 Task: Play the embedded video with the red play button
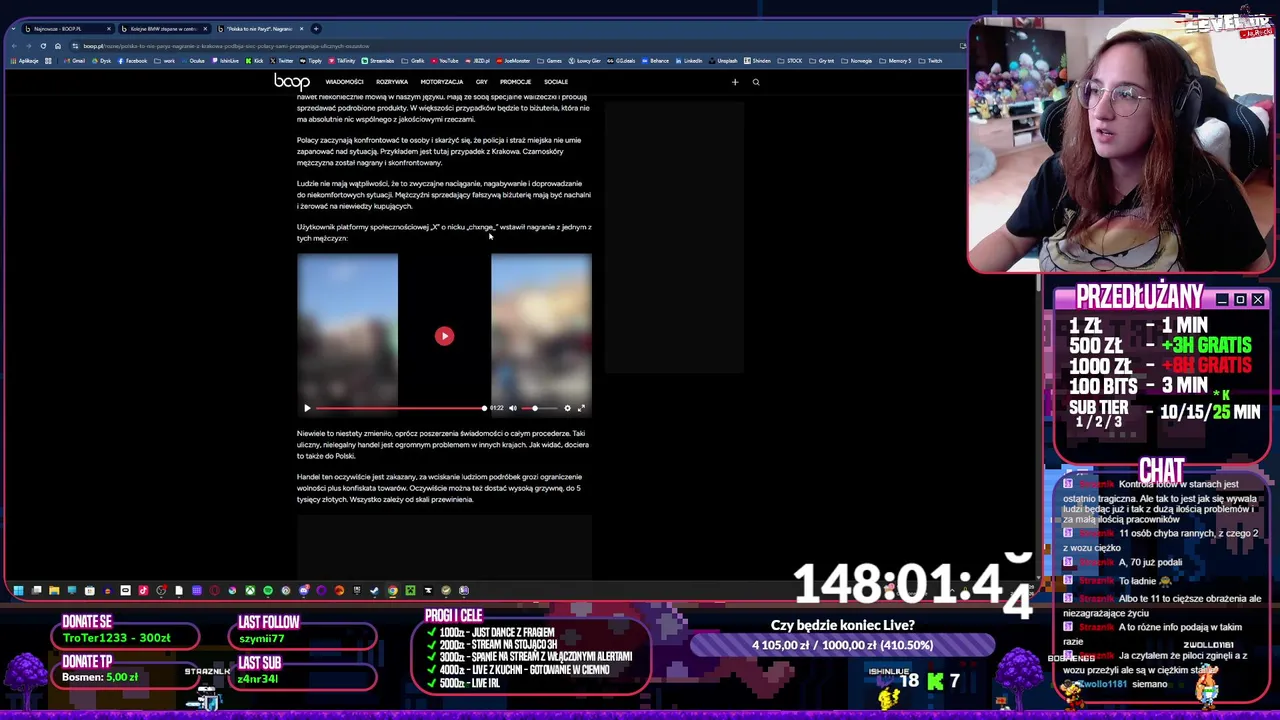444,336
